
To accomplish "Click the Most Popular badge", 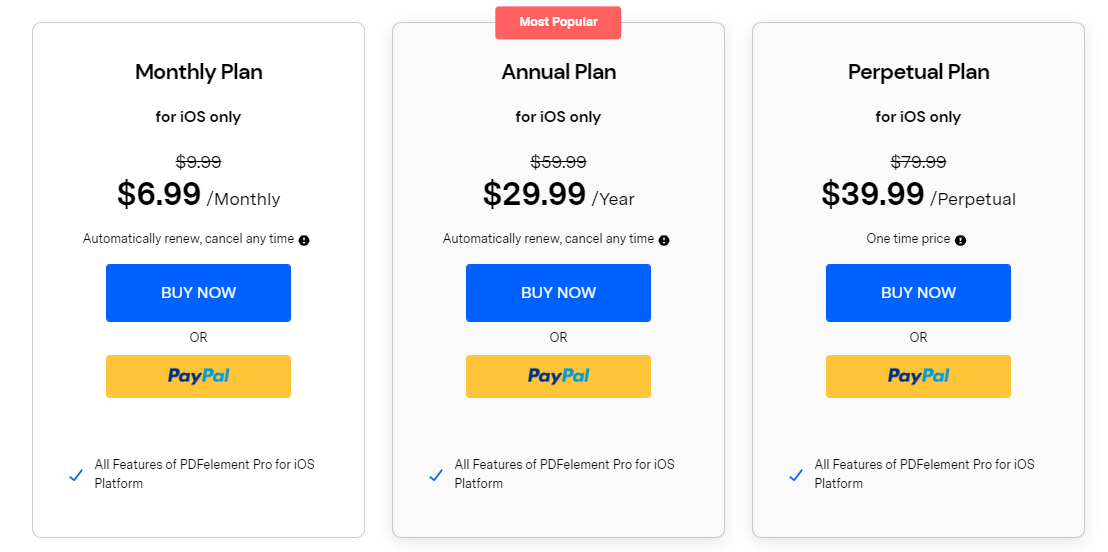I will coord(558,22).
